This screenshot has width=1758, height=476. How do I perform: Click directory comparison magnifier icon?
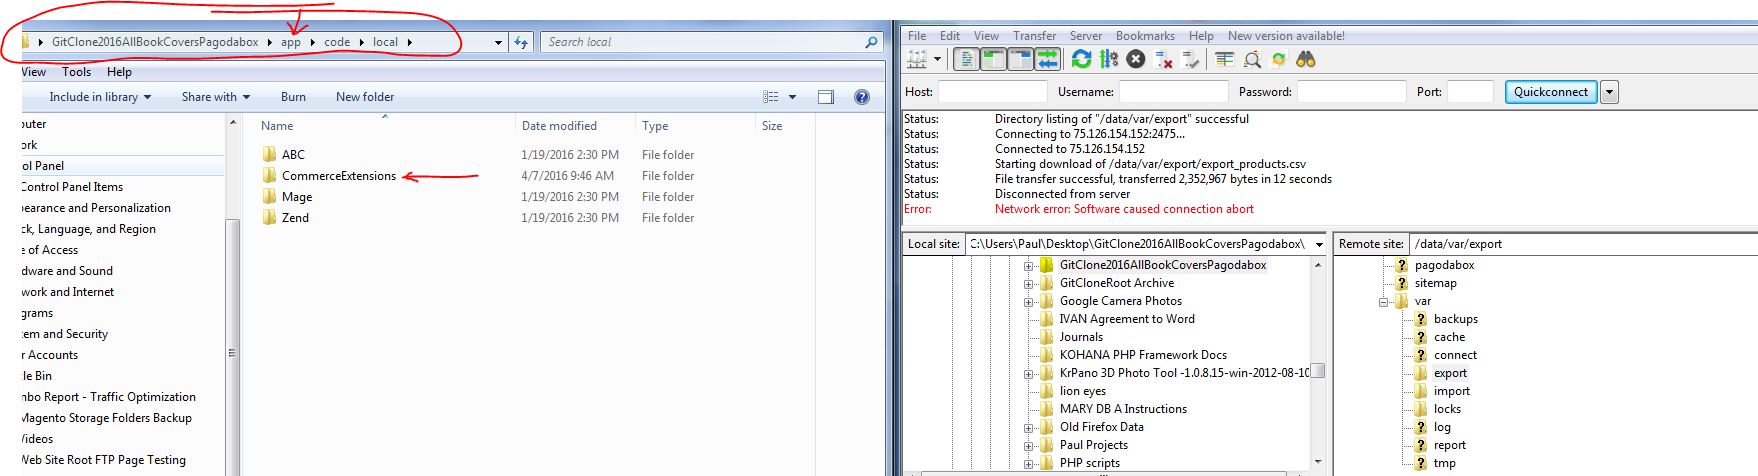[x=1251, y=60]
